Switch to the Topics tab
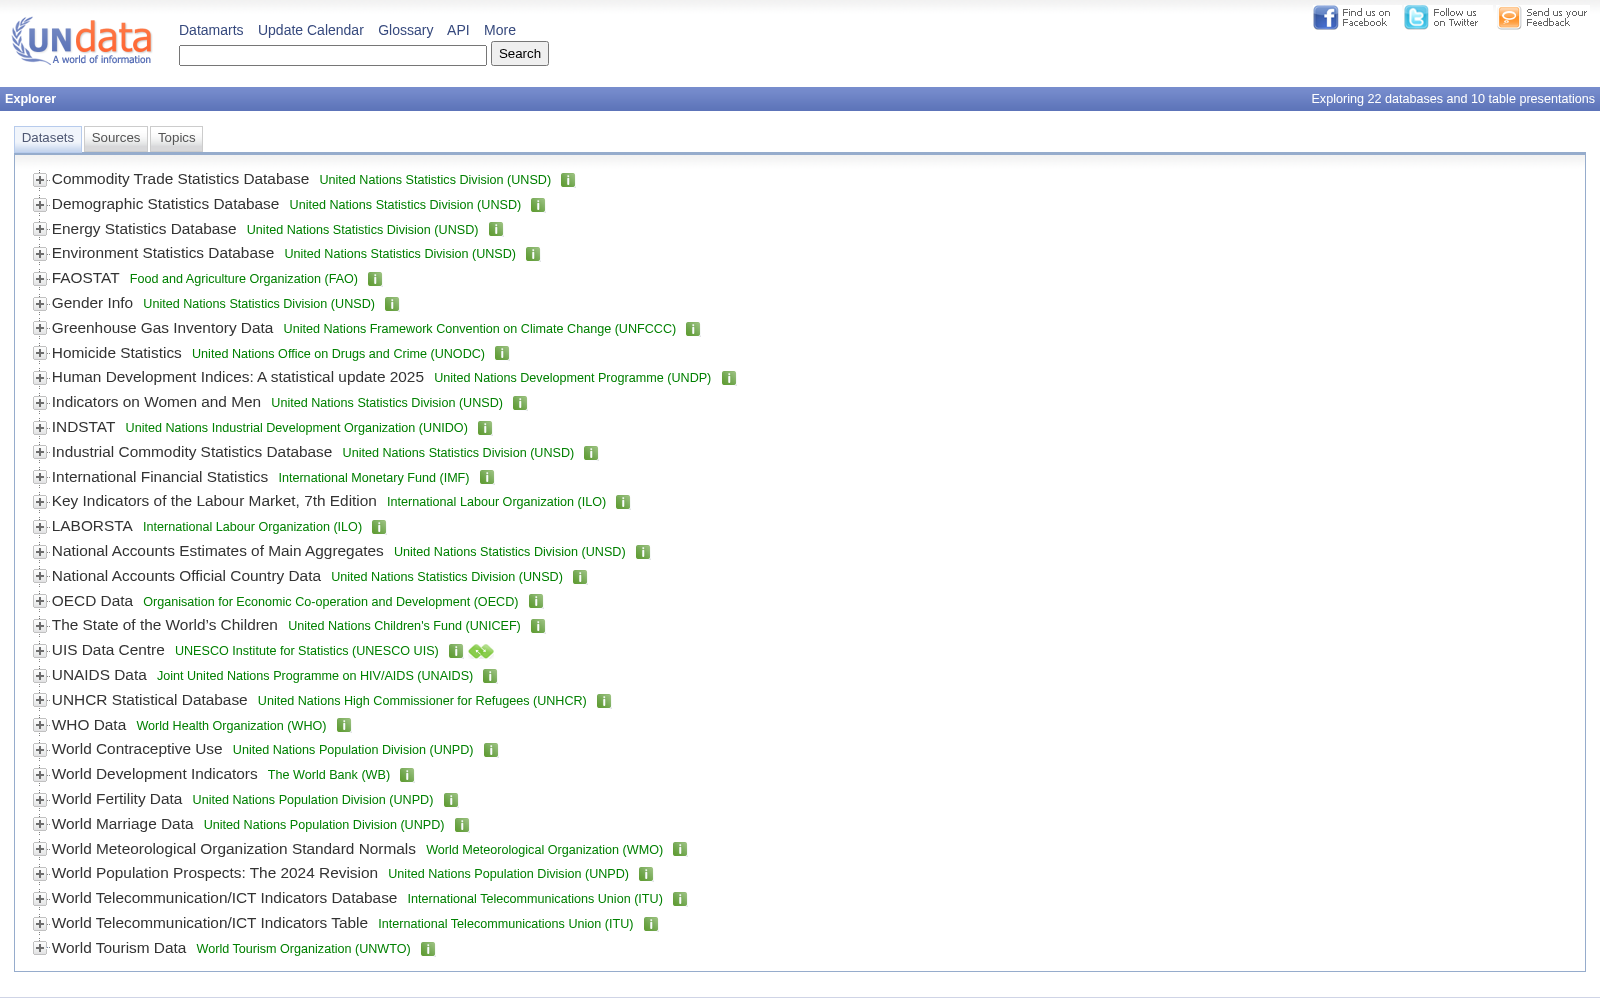Viewport: 1600px width, 1000px height. pos(177,139)
